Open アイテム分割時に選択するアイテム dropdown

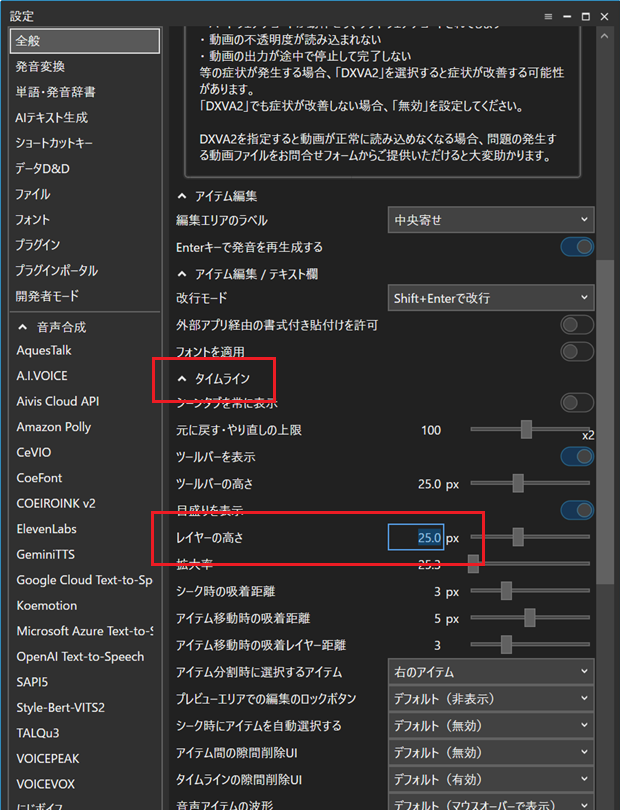490,672
